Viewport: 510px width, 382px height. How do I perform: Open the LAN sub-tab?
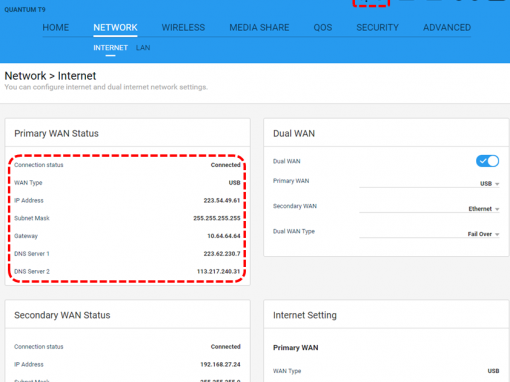click(x=143, y=48)
